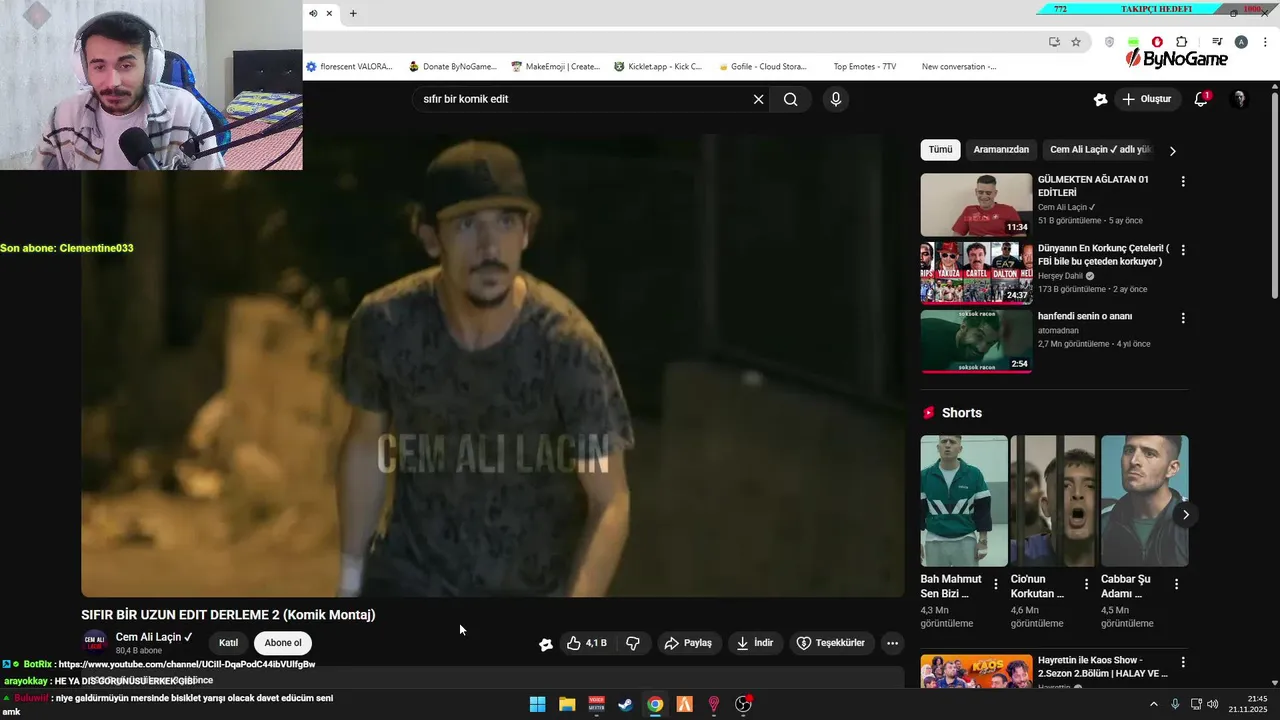Show hidden system tray icons
Image resolution: width=1280 pixels, height=720 pixels.
tap(1153, 704)
